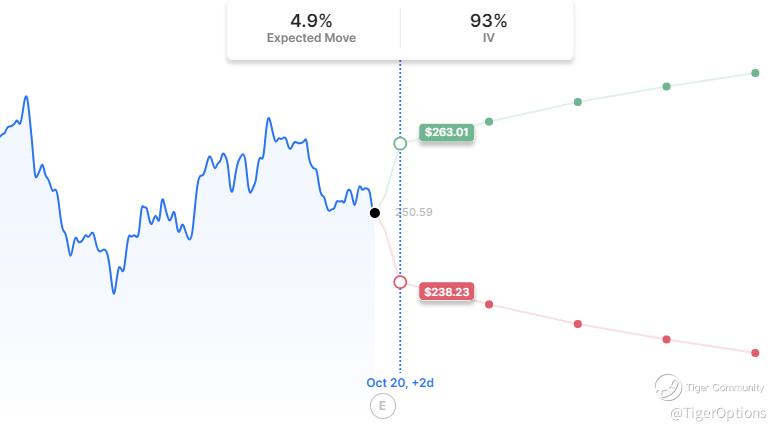Select the second red projection dot

pos(578,324)
